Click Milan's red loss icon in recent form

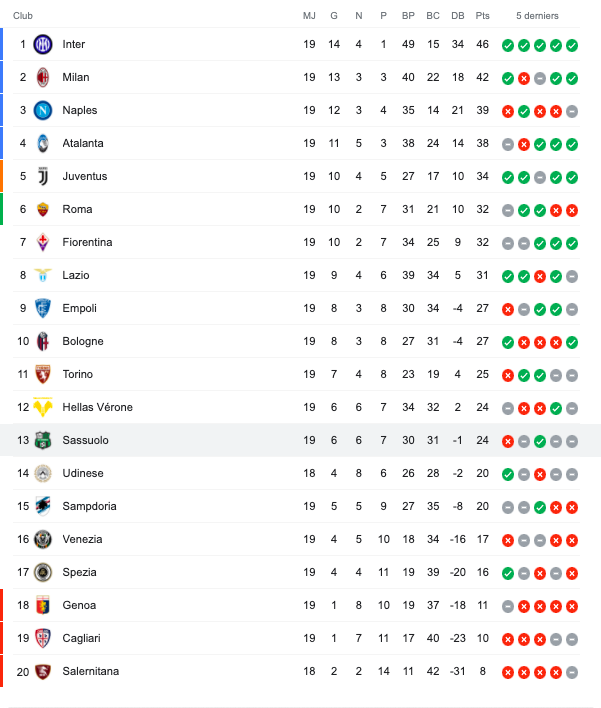524,78
